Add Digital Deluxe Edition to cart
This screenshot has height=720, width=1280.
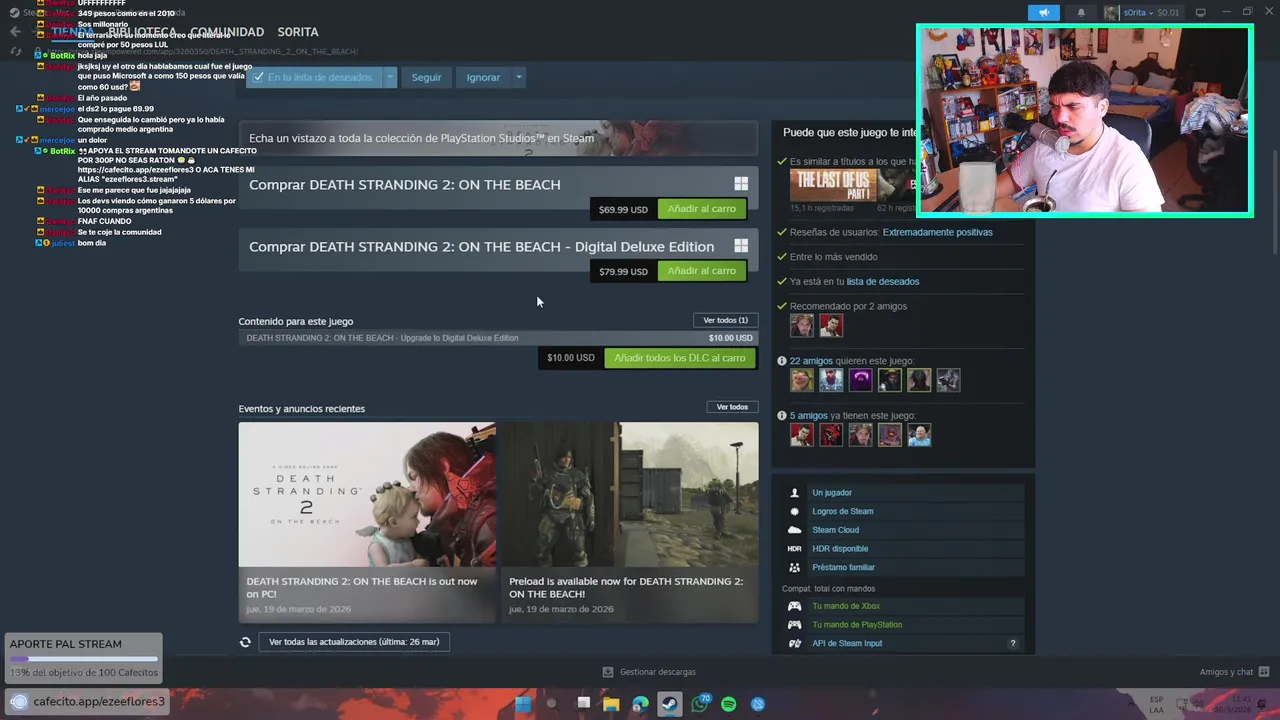(x=701, y=271)
